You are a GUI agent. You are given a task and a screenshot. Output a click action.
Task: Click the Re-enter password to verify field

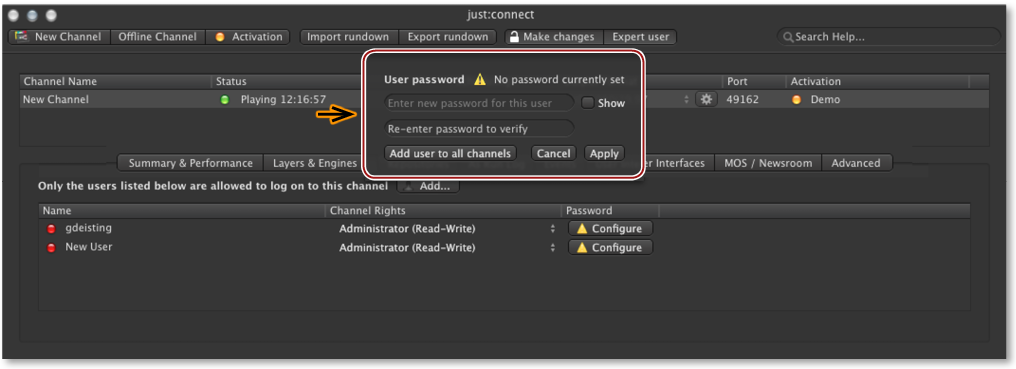(x=479, y=128)
